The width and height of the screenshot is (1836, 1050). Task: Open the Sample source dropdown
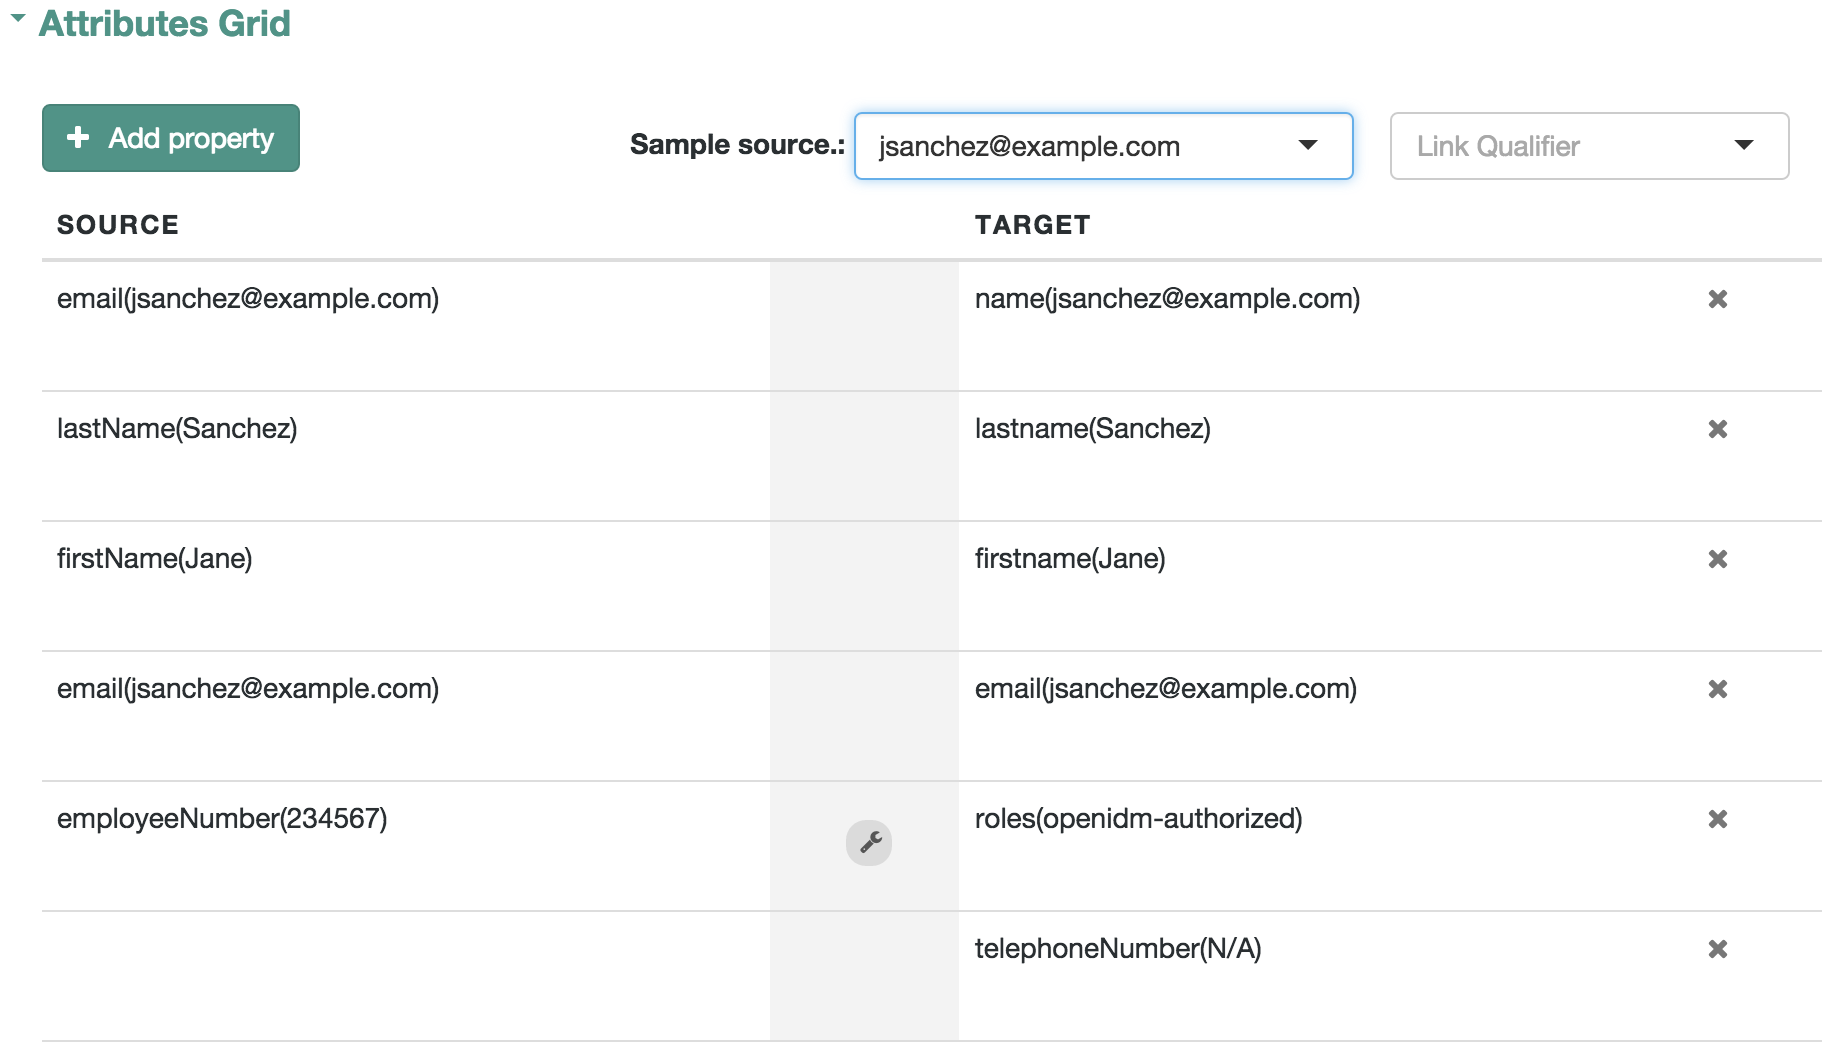pos(1103,146)
